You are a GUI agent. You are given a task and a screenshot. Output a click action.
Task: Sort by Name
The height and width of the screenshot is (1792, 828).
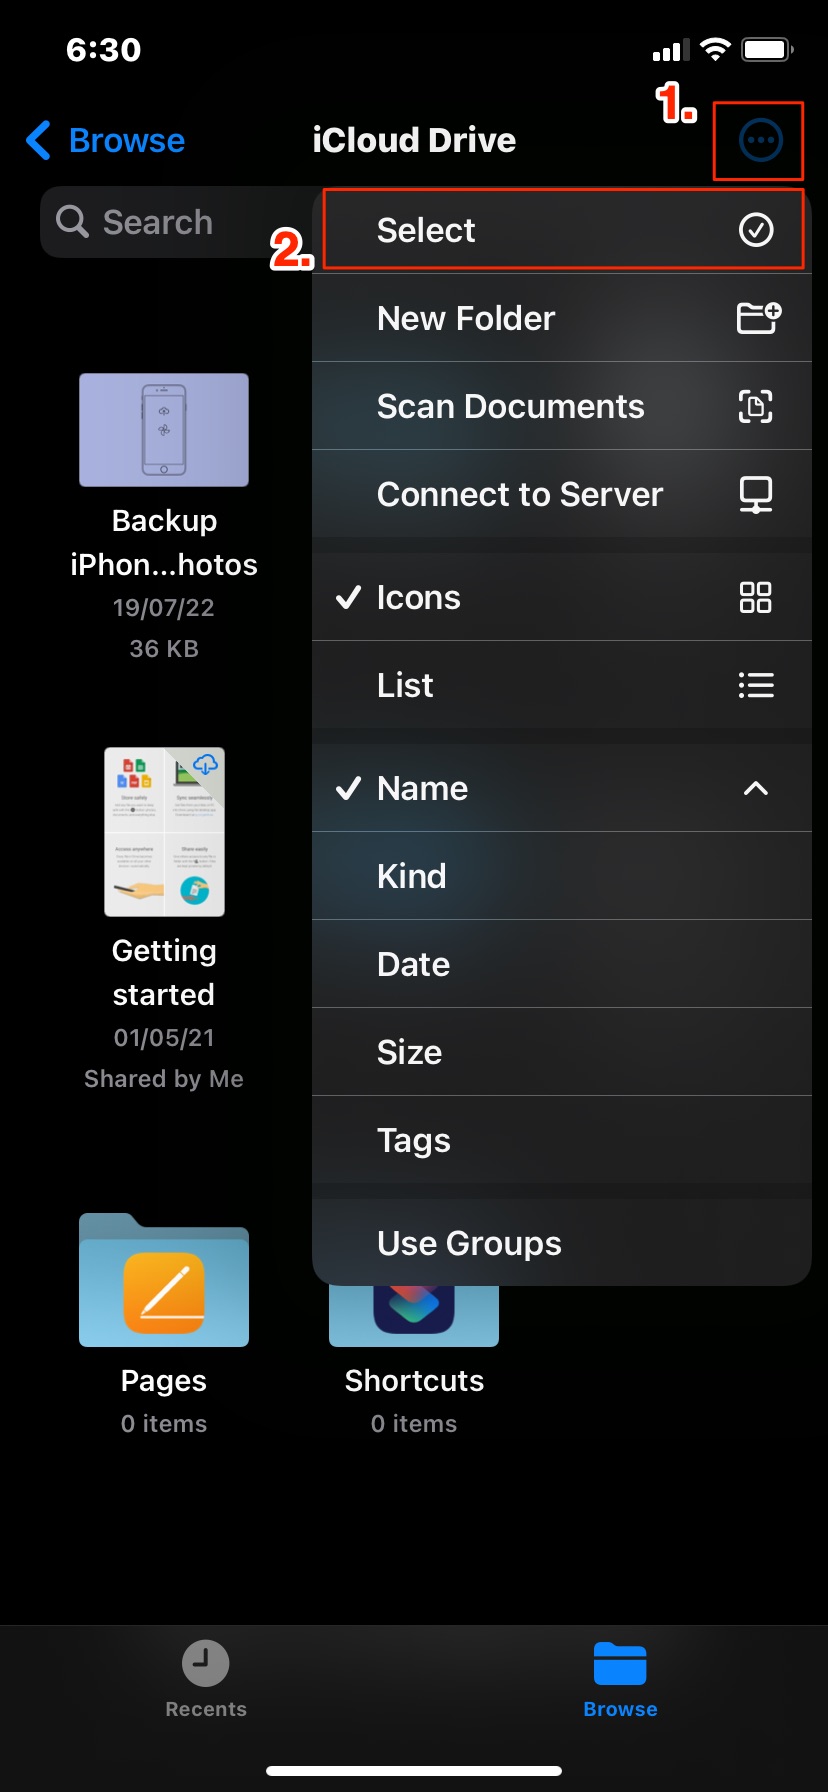562,788
